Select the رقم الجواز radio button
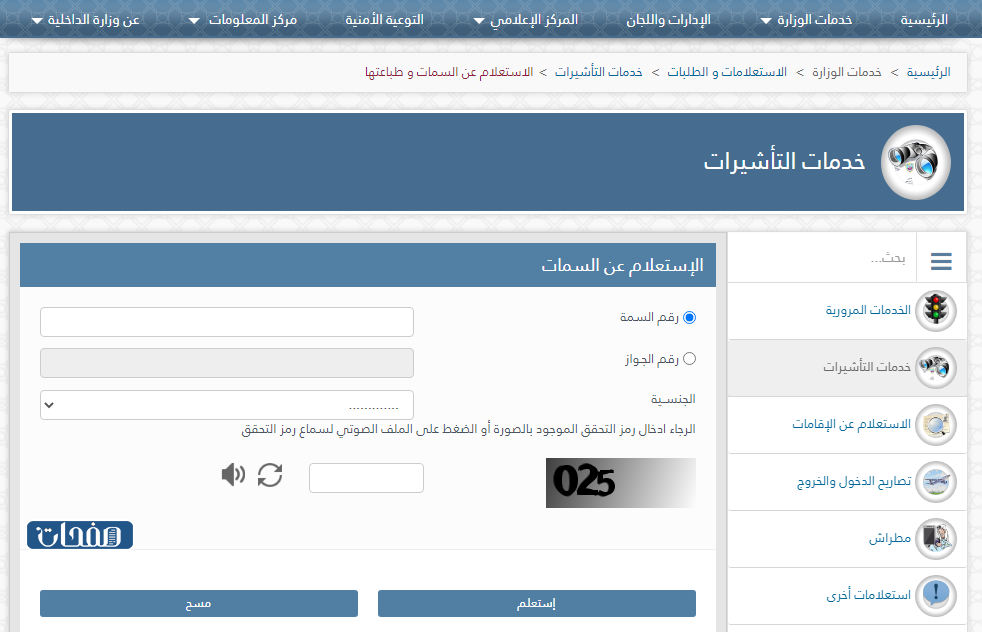The width and height of the screenshot is (982, 632). pos(689,359)
